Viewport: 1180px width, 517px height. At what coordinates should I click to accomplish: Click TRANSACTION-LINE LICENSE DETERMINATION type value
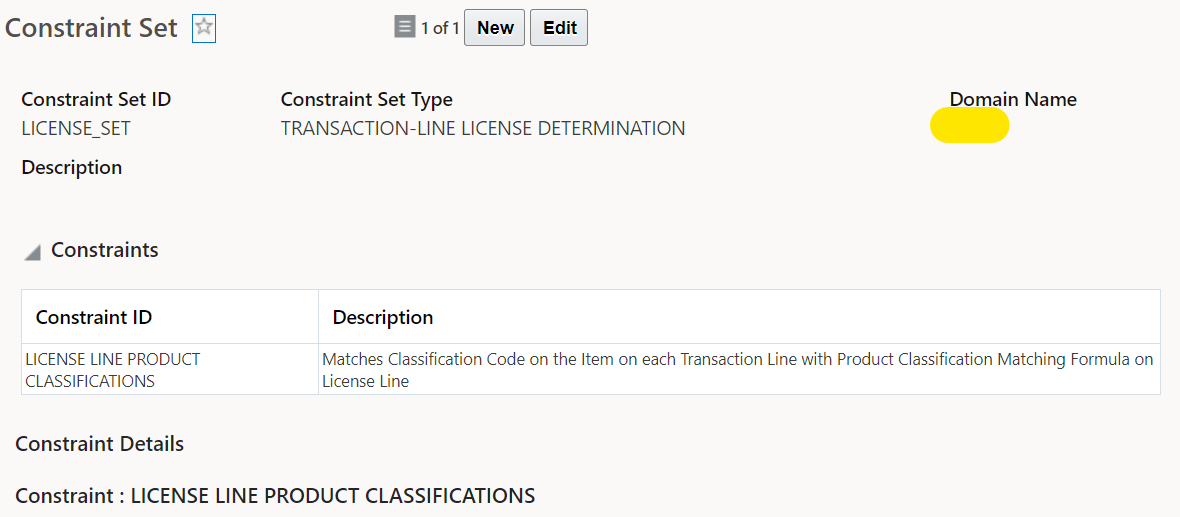482,129
